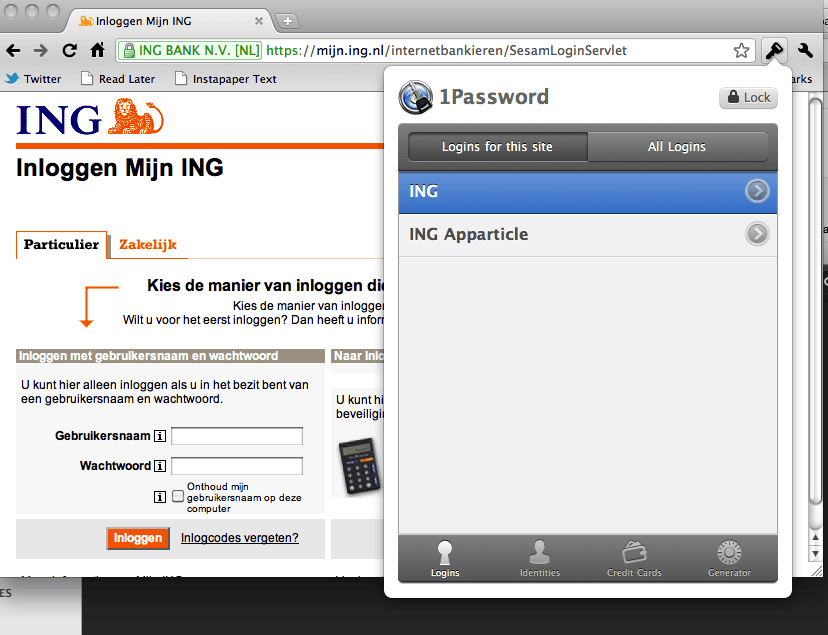This screenshot has width=828, height=635.
Task: Lock 1Password with the Lock button
Action: 748,98
